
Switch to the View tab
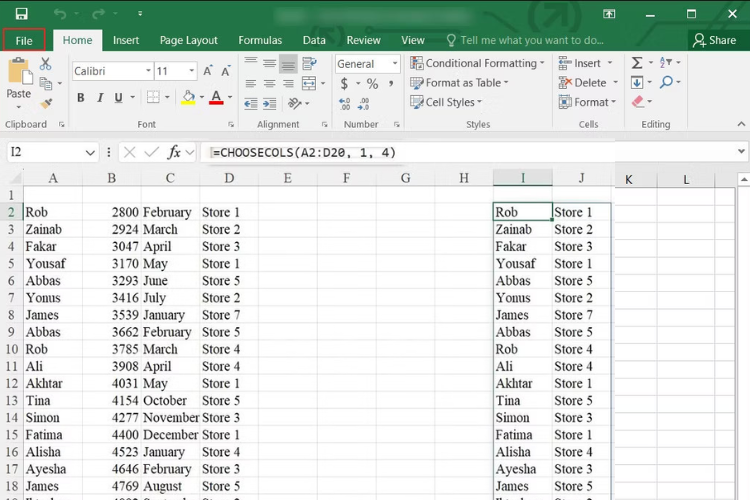412,40
